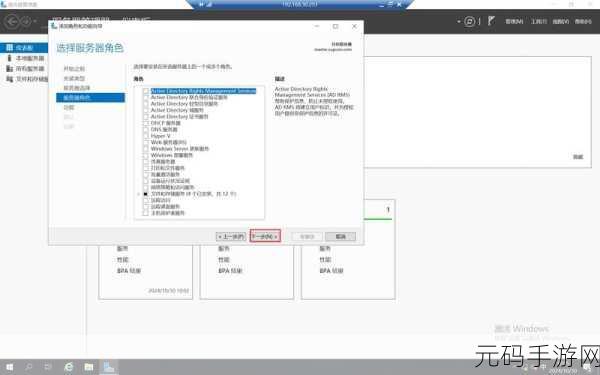Check Active Directory Rights Management Services checkbox
This screenshot has height=375, width=600.
tap(146, 91)
